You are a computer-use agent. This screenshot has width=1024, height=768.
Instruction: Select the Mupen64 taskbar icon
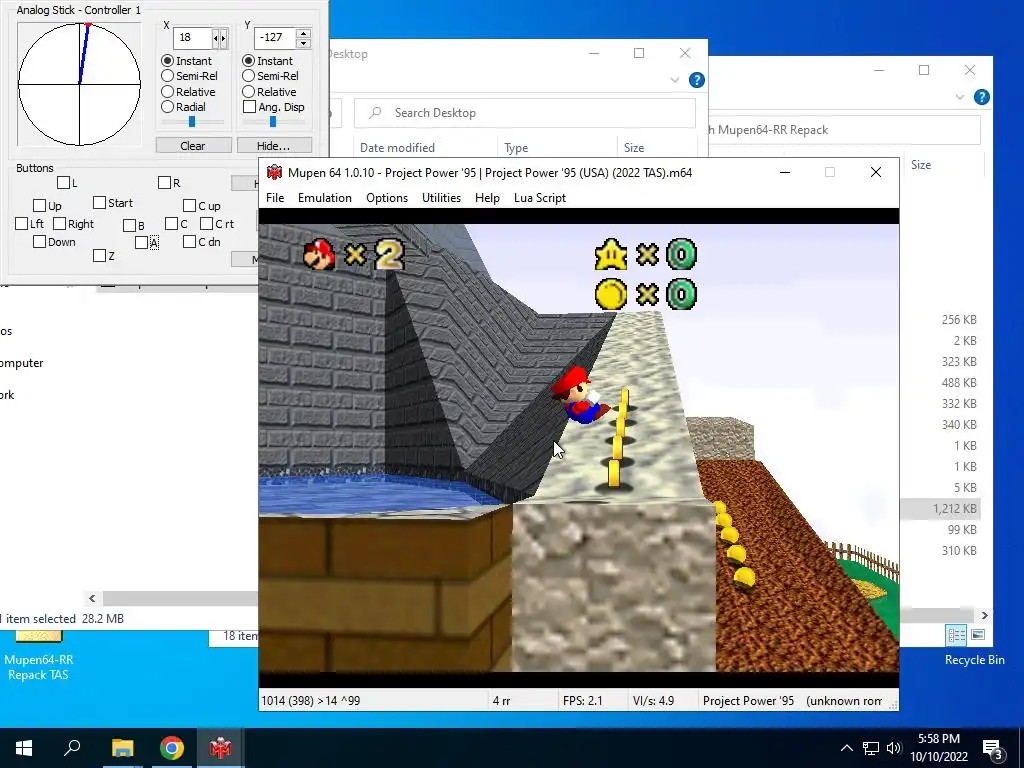click(221, 748)
